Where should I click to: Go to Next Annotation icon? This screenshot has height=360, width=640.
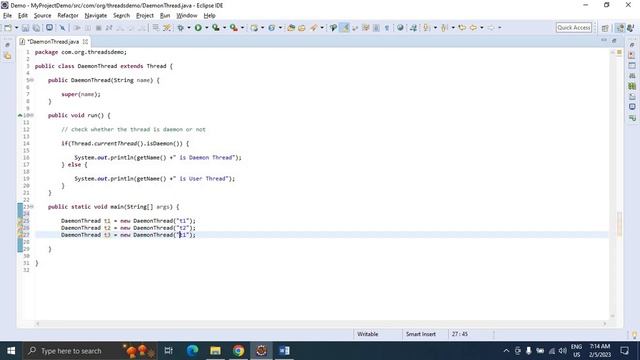(427, 28)
